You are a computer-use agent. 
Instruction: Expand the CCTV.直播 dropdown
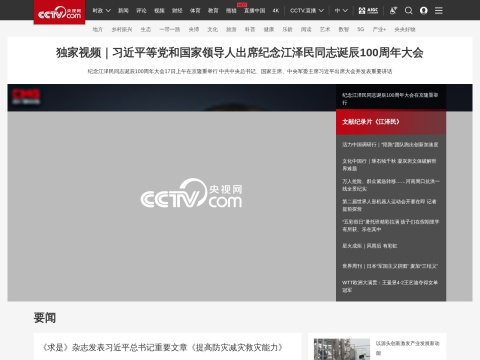[x=307, y=11]
